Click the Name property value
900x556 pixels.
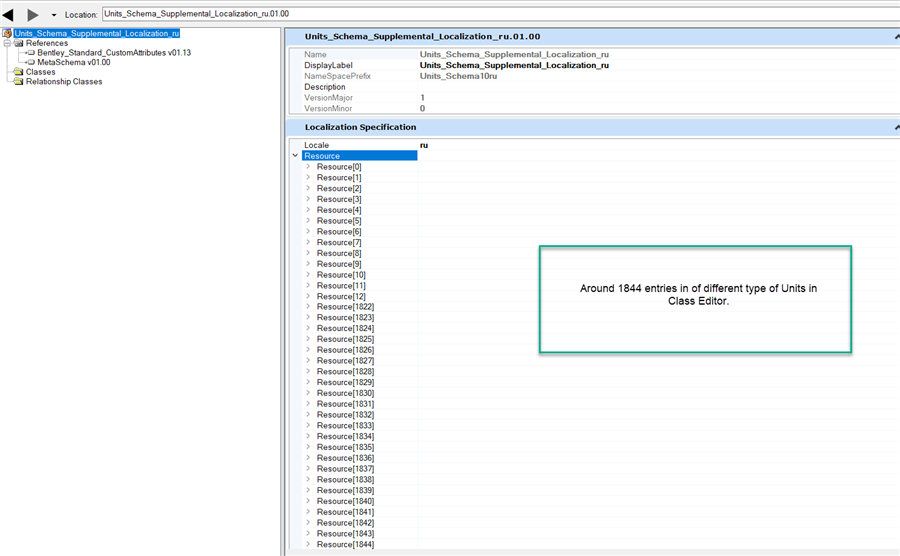click(514, 55)
